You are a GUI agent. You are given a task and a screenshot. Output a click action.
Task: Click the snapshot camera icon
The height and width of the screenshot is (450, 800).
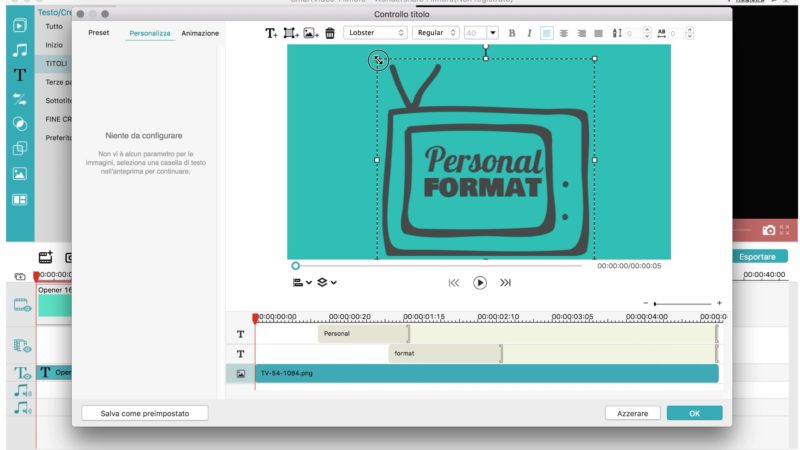(x=769, y=230)
